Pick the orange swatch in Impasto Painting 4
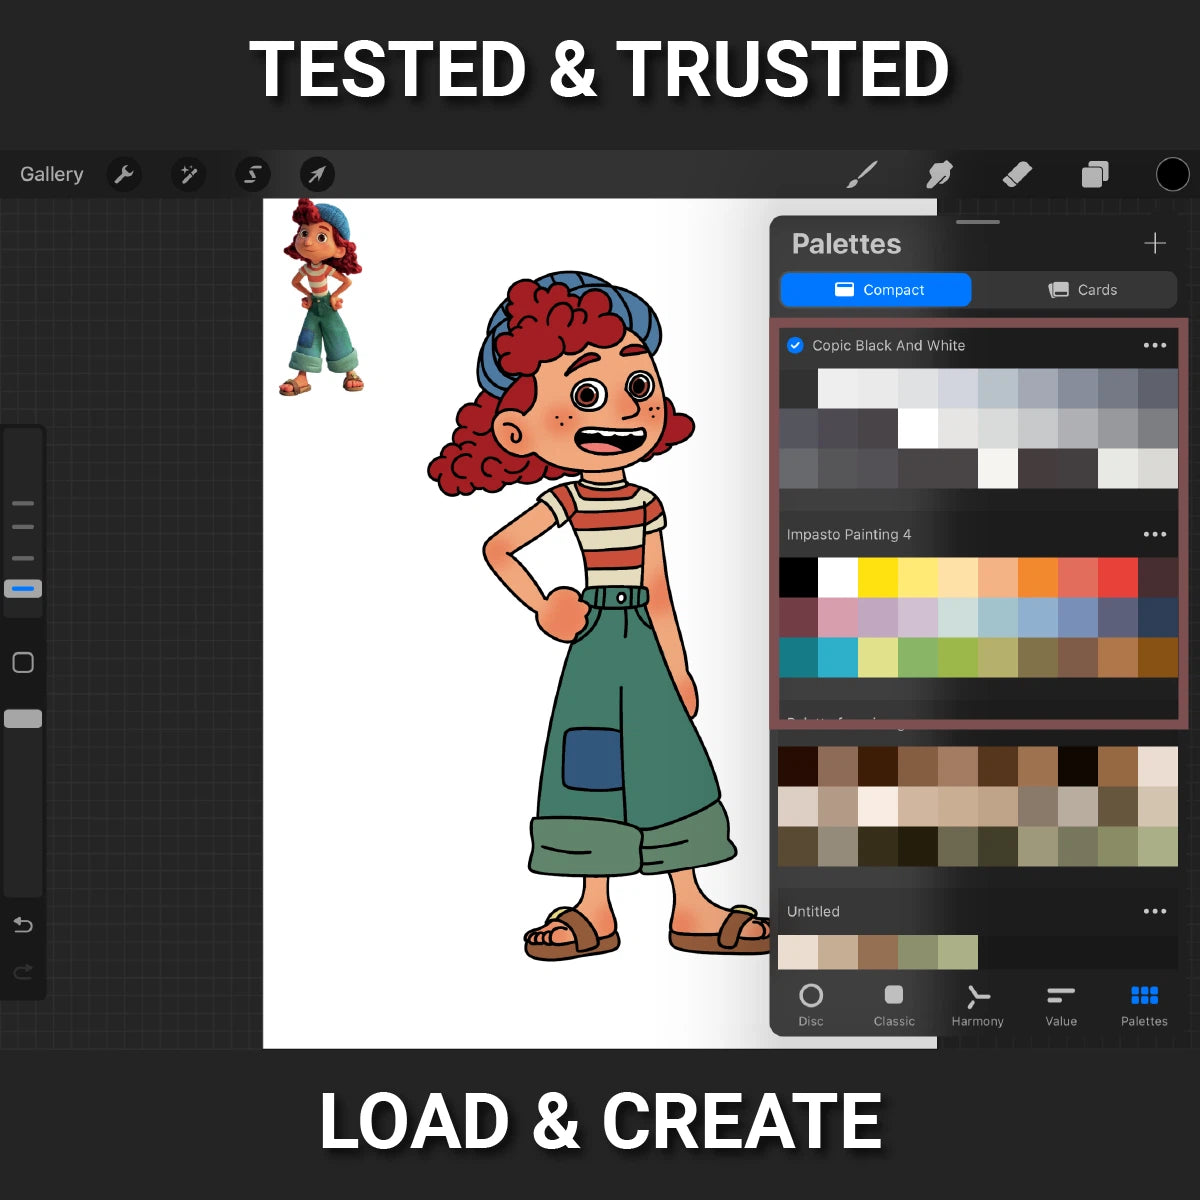Viewport: 1200px width, 1200px height. coord(1038,577)
